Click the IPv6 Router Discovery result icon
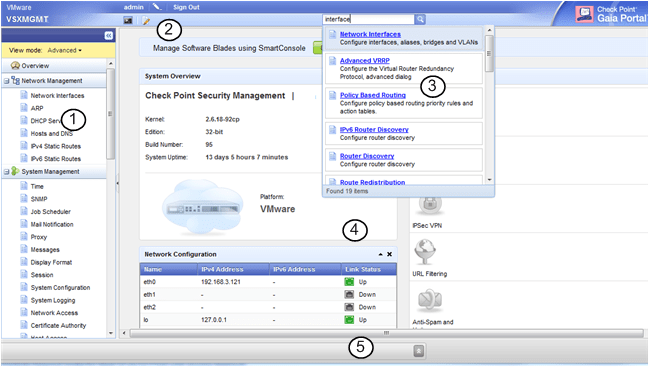This screenshot has height=367, width=649. (332, 130)
